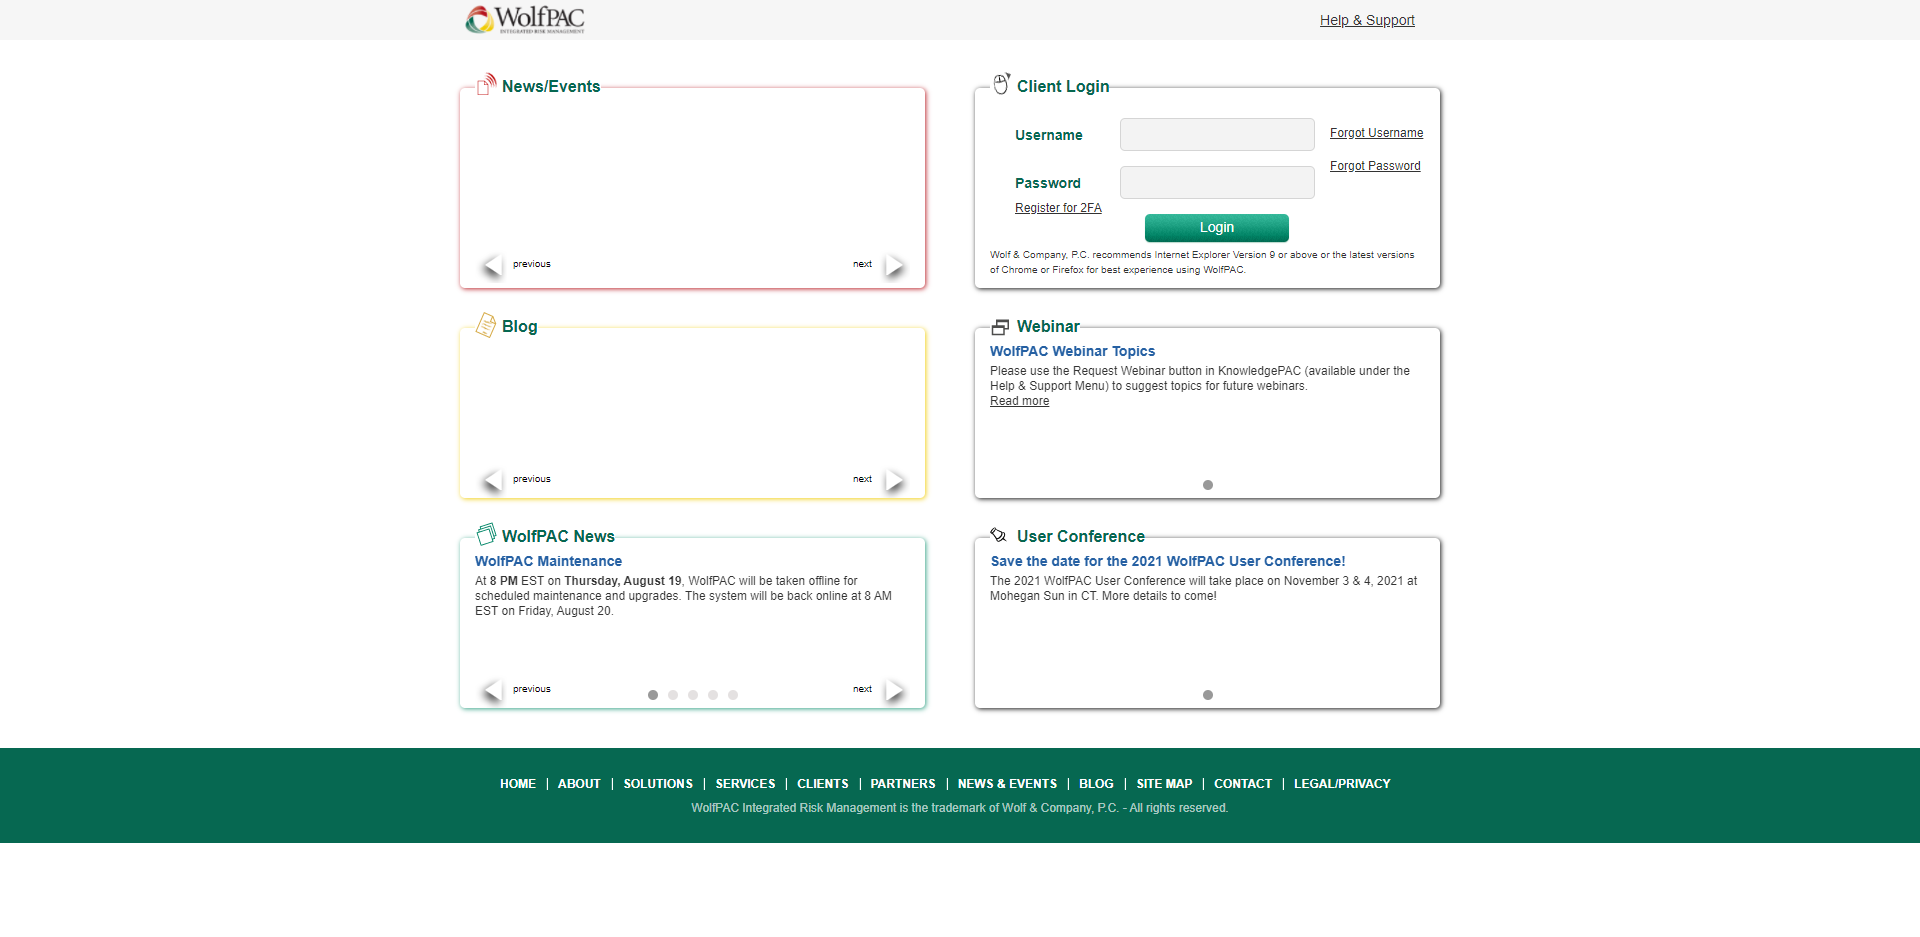Click Register for 2FA link

pos(1058,208)
